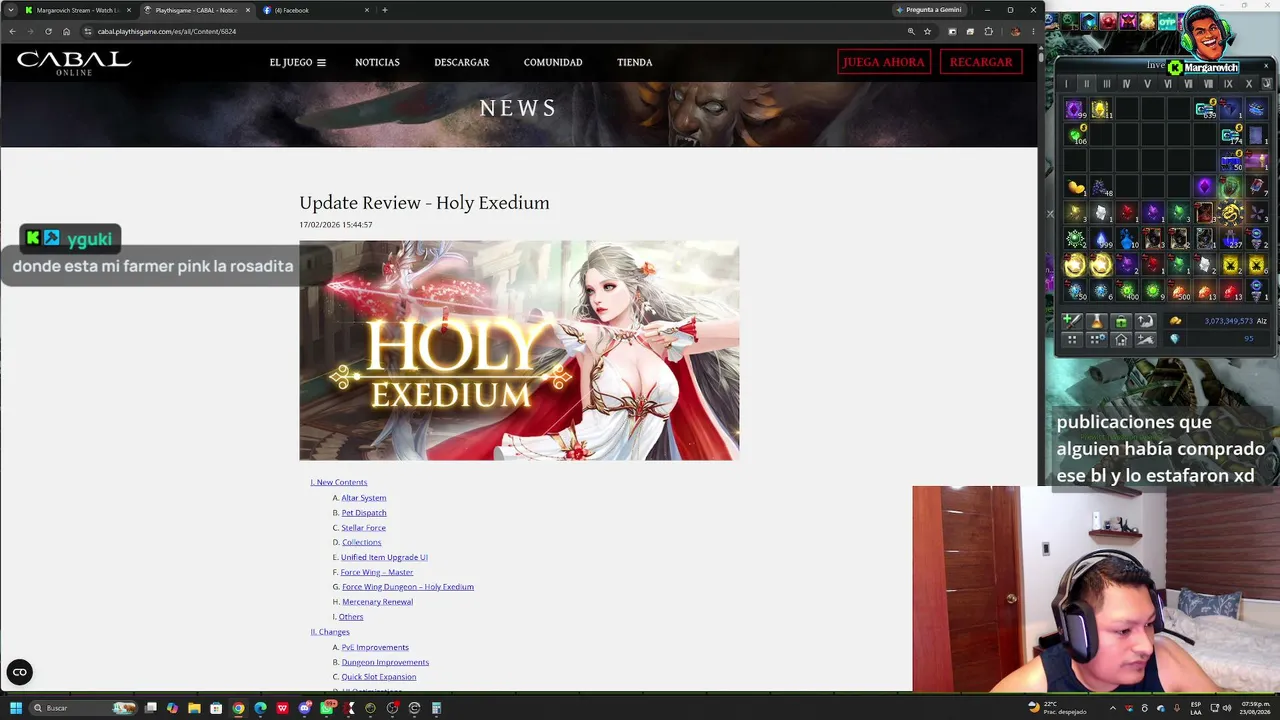1280x720 pixels.
Task: Click the browser home button
Action: pyautogui.click(x=67, y=31)
